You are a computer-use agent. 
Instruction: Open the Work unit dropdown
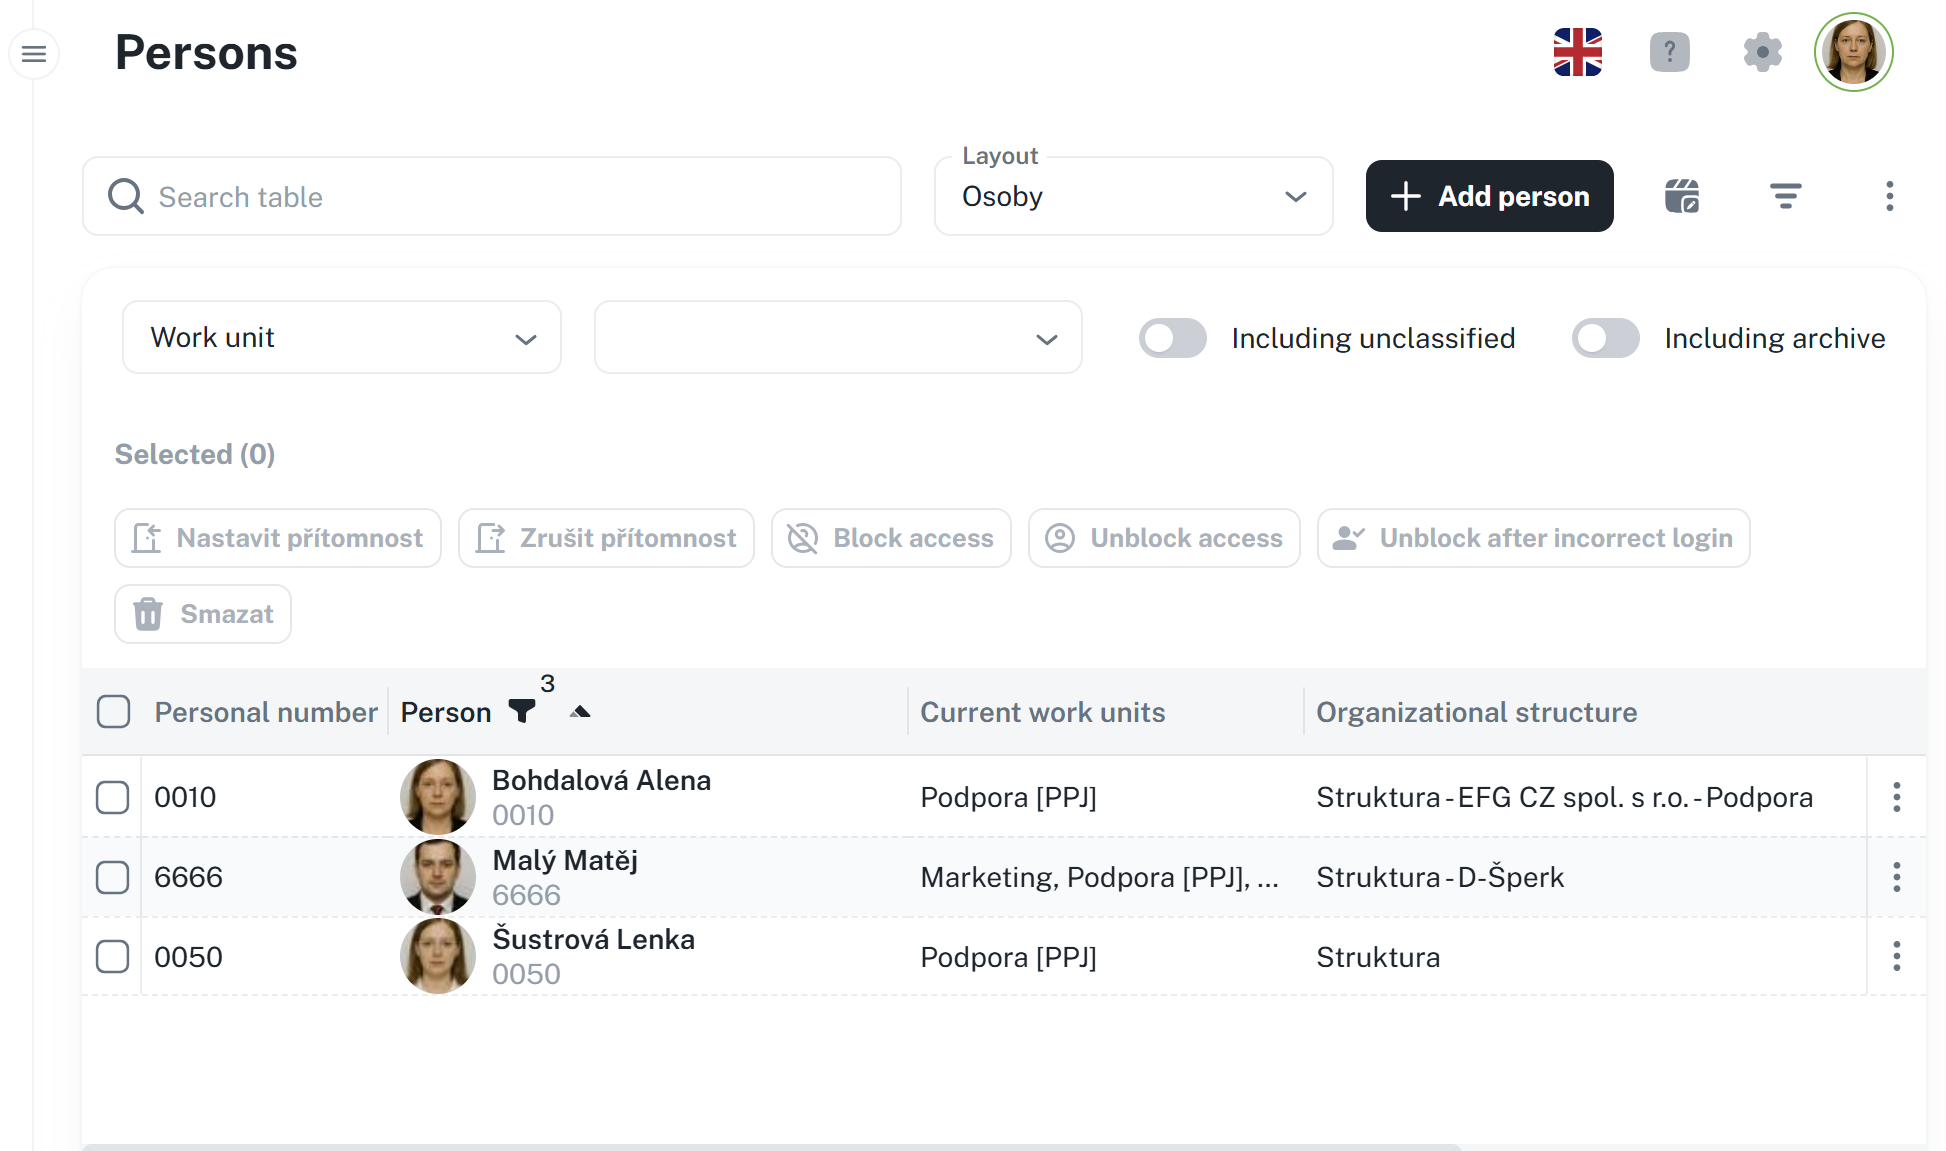click(x=341, y=338)
